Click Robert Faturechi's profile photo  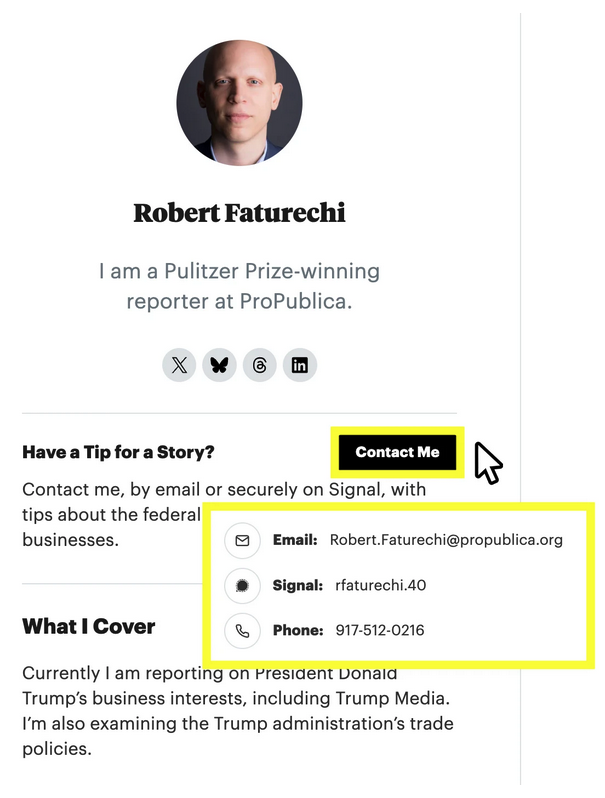coord(239,103)
